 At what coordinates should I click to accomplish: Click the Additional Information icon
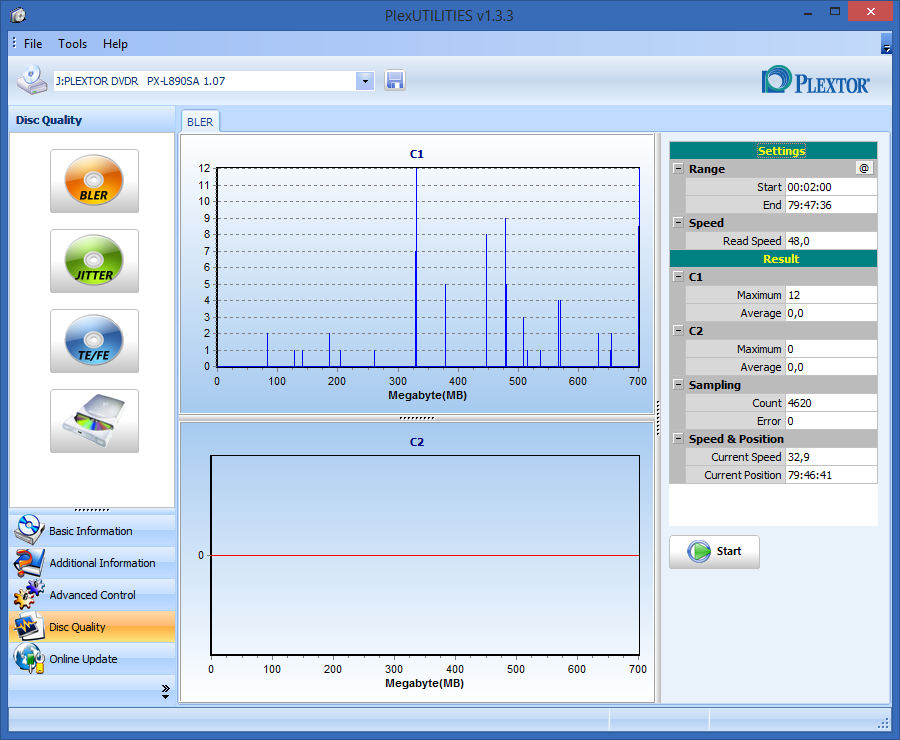pyautogui.click(x=29, y=563)
